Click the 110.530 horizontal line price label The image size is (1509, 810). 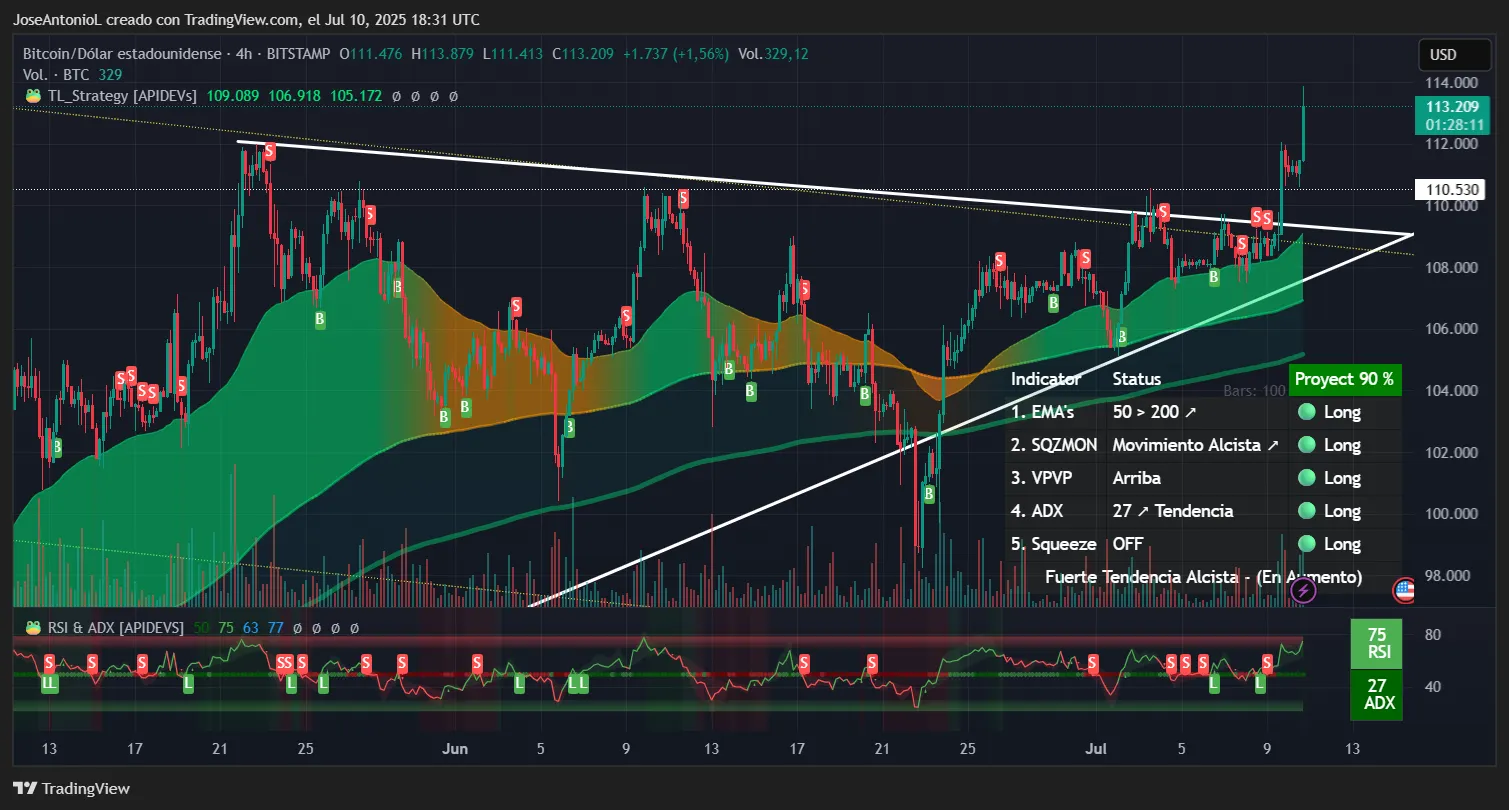(x=1450, y=189)
